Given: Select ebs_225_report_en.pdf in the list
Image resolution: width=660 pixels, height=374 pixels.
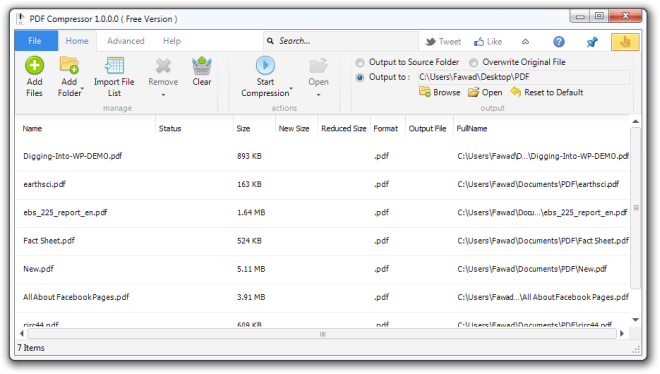Looking at the screenshot, I should click(322, 213).
